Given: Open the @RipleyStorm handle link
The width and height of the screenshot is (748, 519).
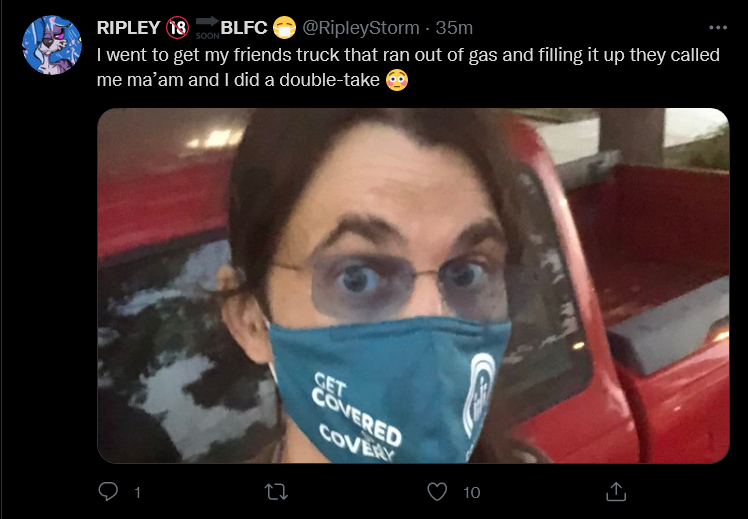Looking at the screenshot, I should pyautogui.click(x=361, y=28).
